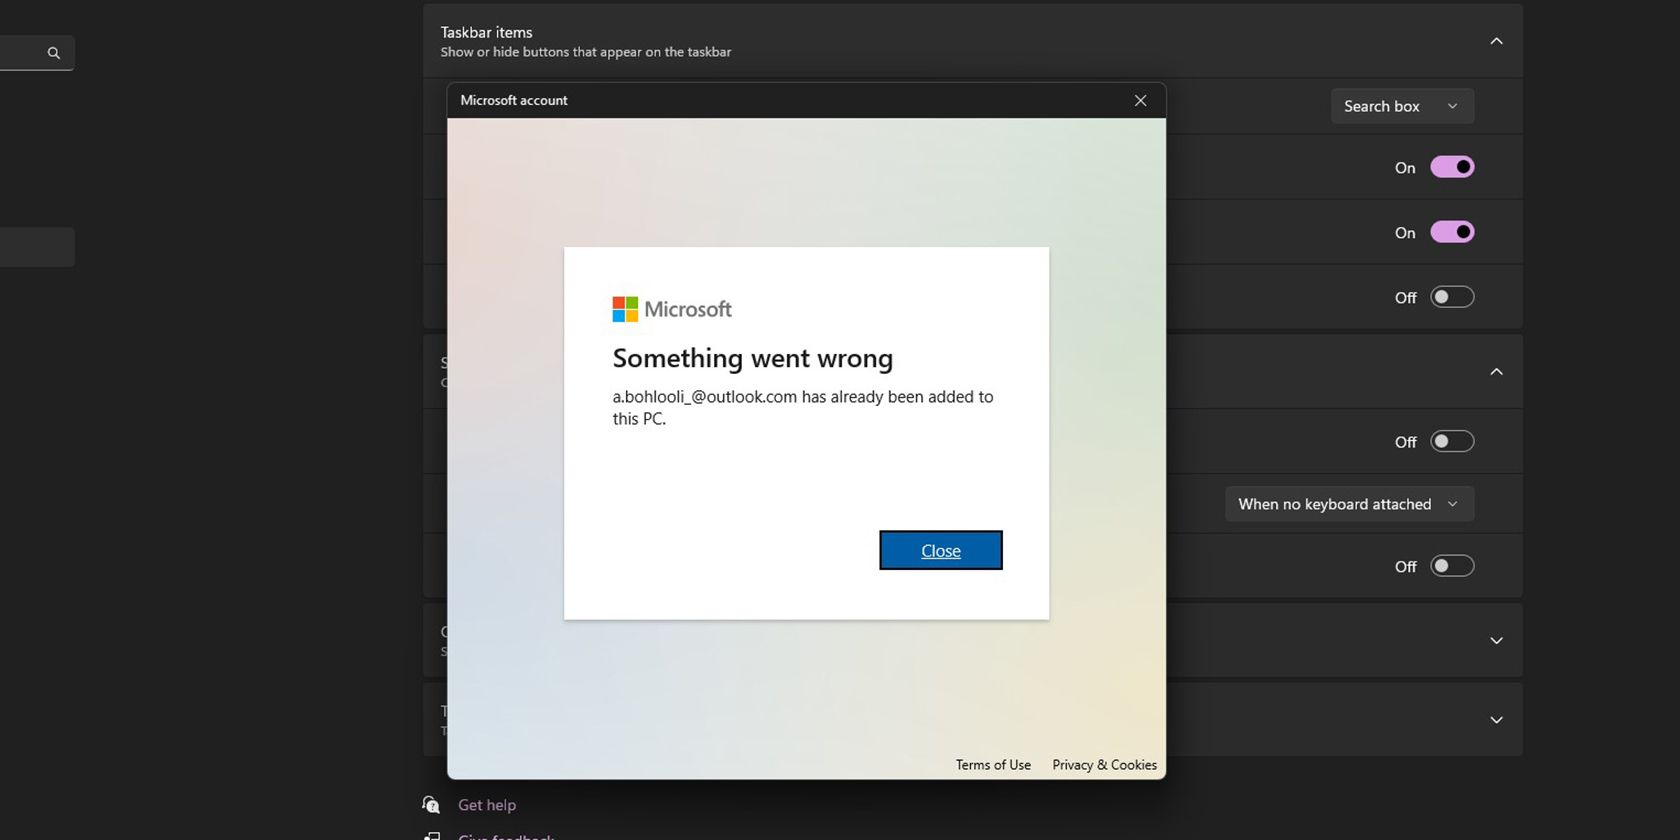Open the When no keyboard attached dropdown
The width and height of the screenshot is (1680, 840).
pyautogui.click(x=1349, y=504)
